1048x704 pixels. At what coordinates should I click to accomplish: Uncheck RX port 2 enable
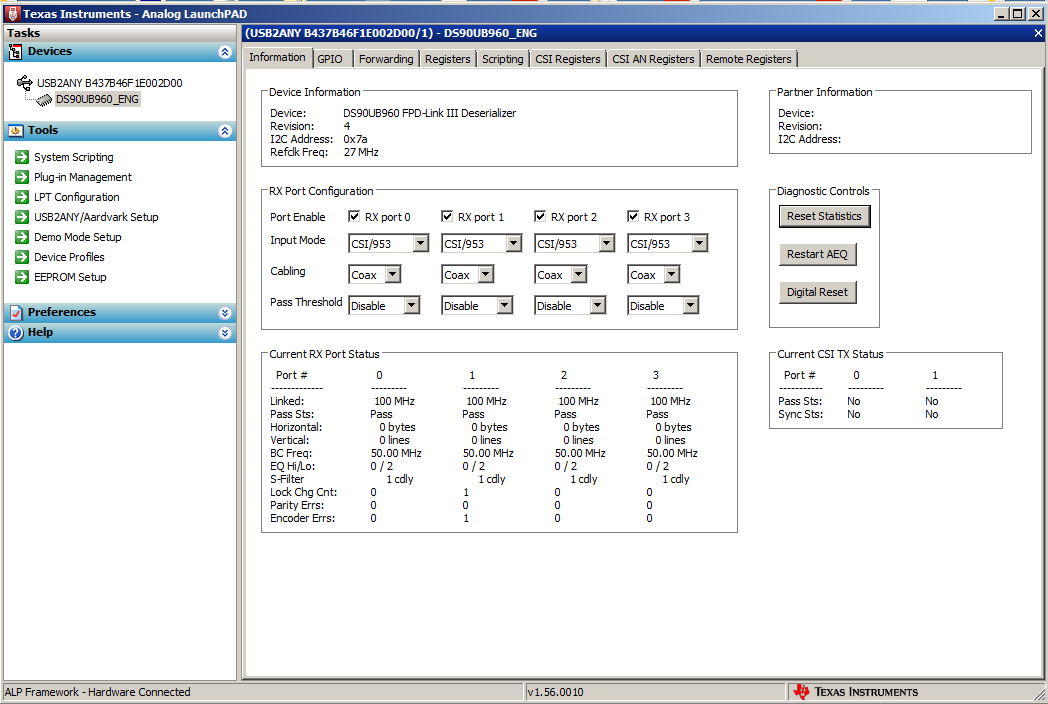point(540,216)
